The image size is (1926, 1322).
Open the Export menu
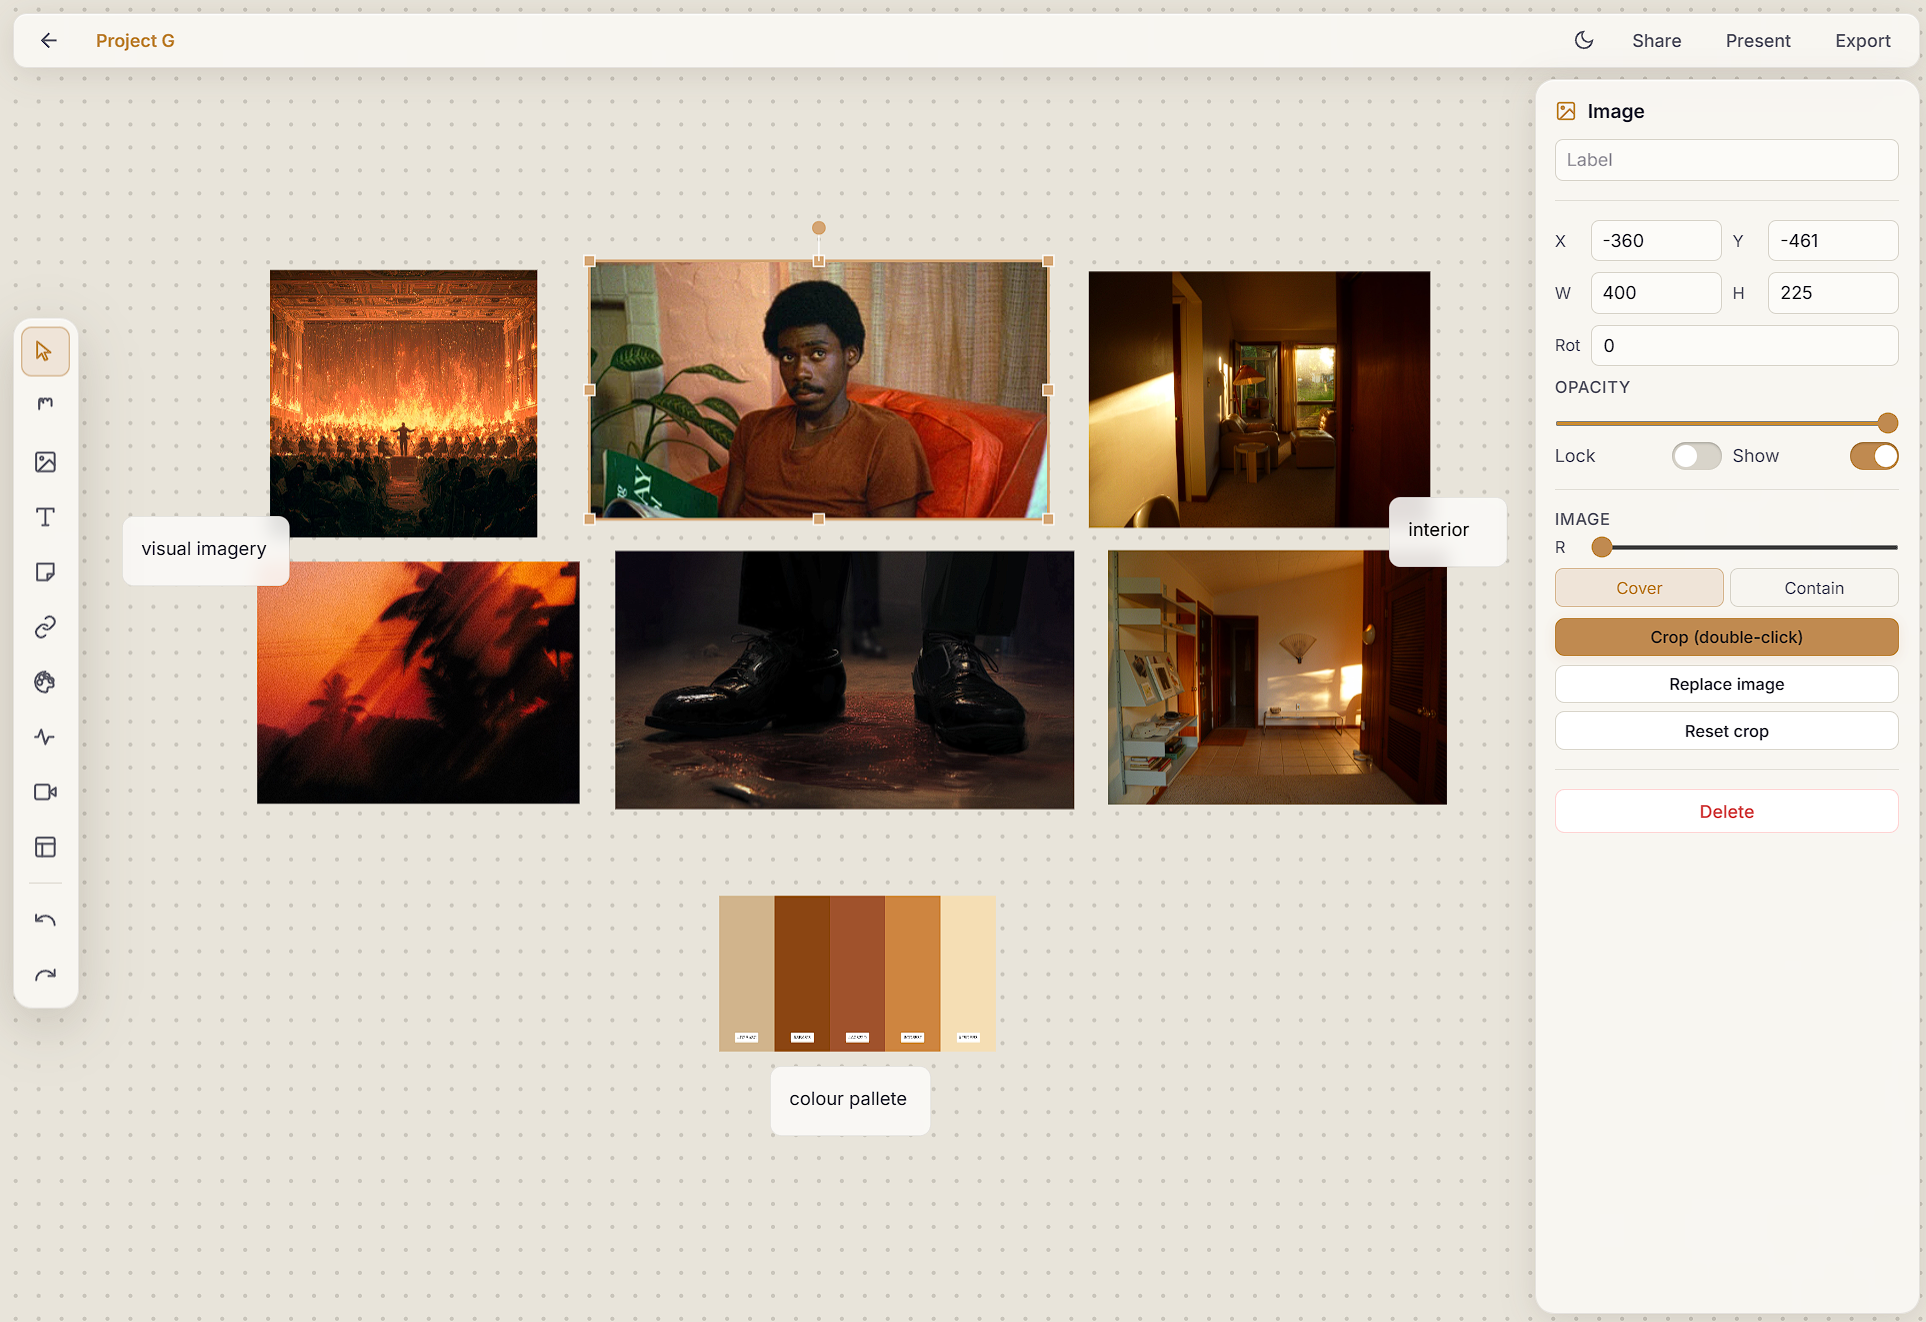click(x=1862, y=40)
